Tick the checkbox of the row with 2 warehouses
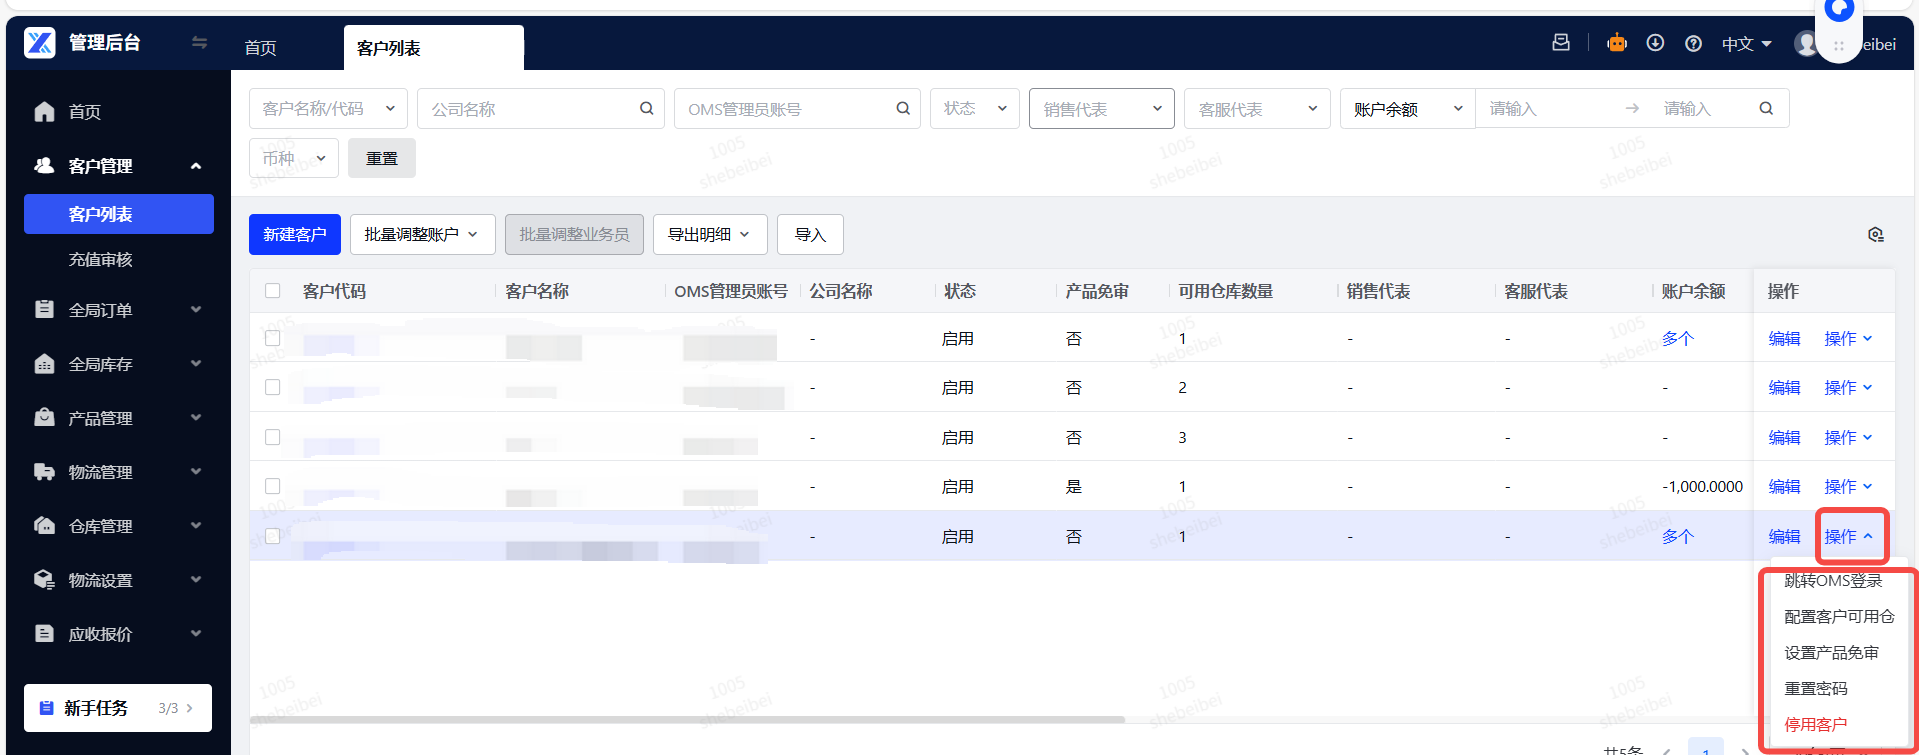Image resolution: width=1919 pixels, height=755 pixels. click(272, 387)
